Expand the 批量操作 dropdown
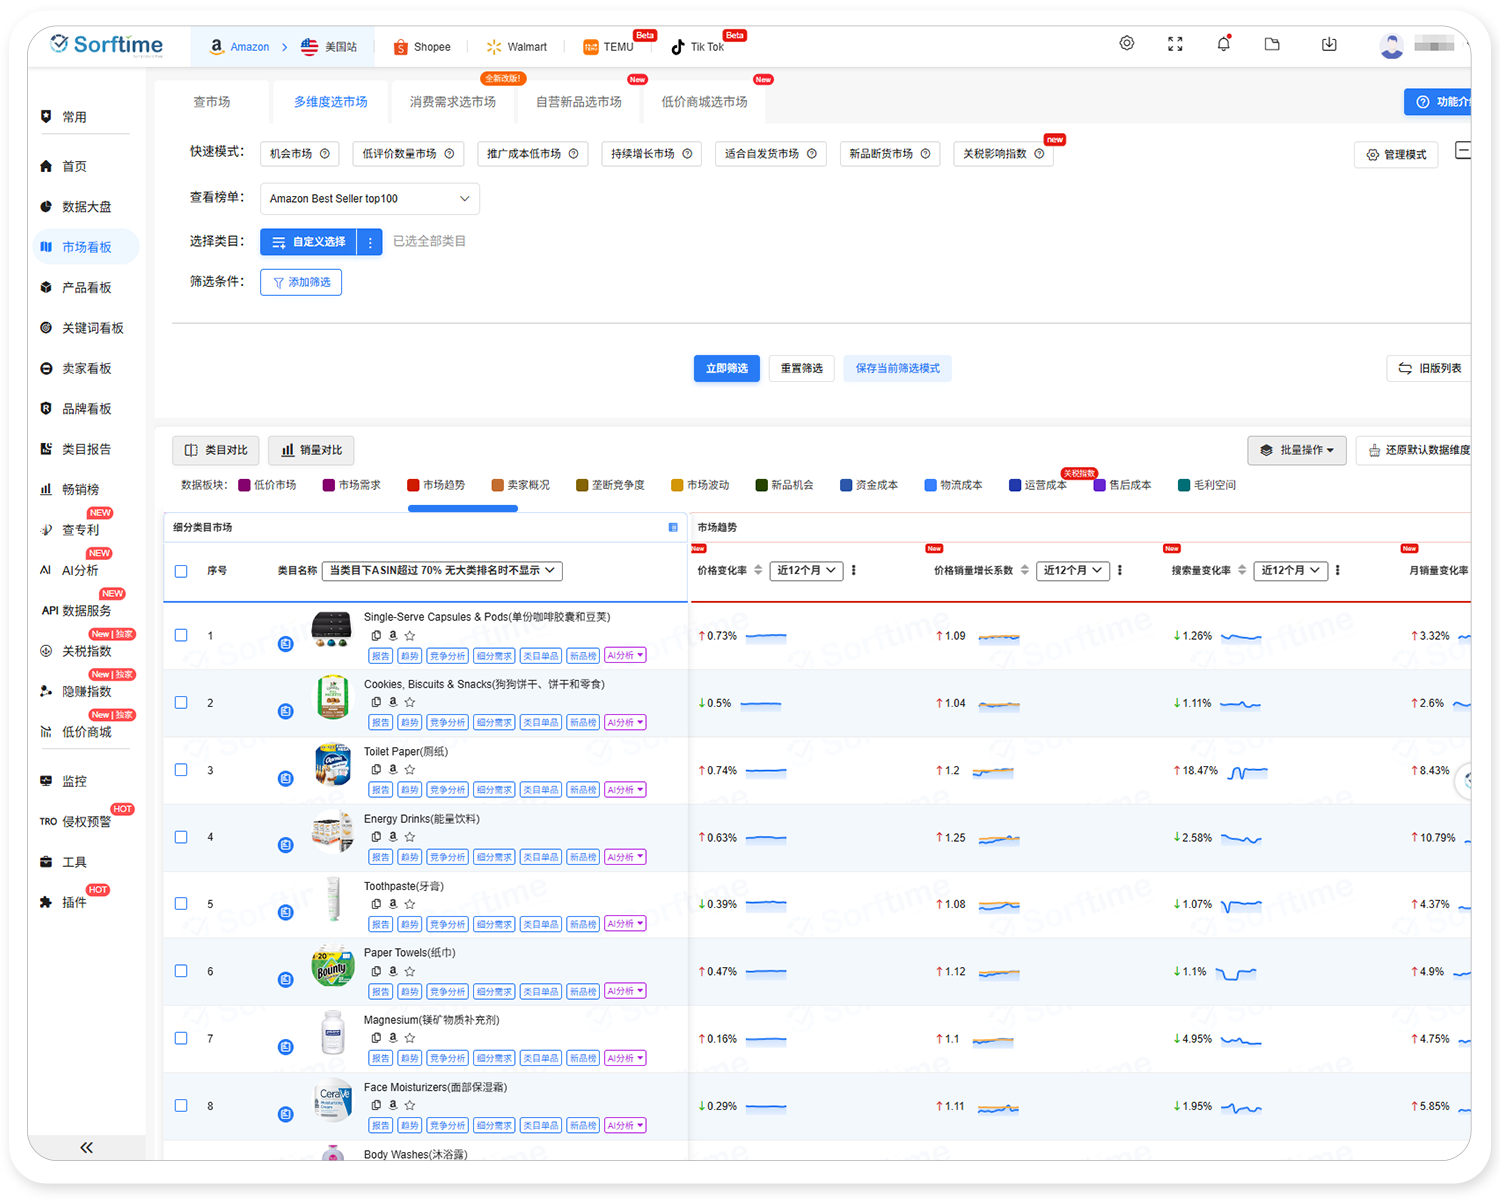The image size is (1500, 1200). (x=1297, y=450)
